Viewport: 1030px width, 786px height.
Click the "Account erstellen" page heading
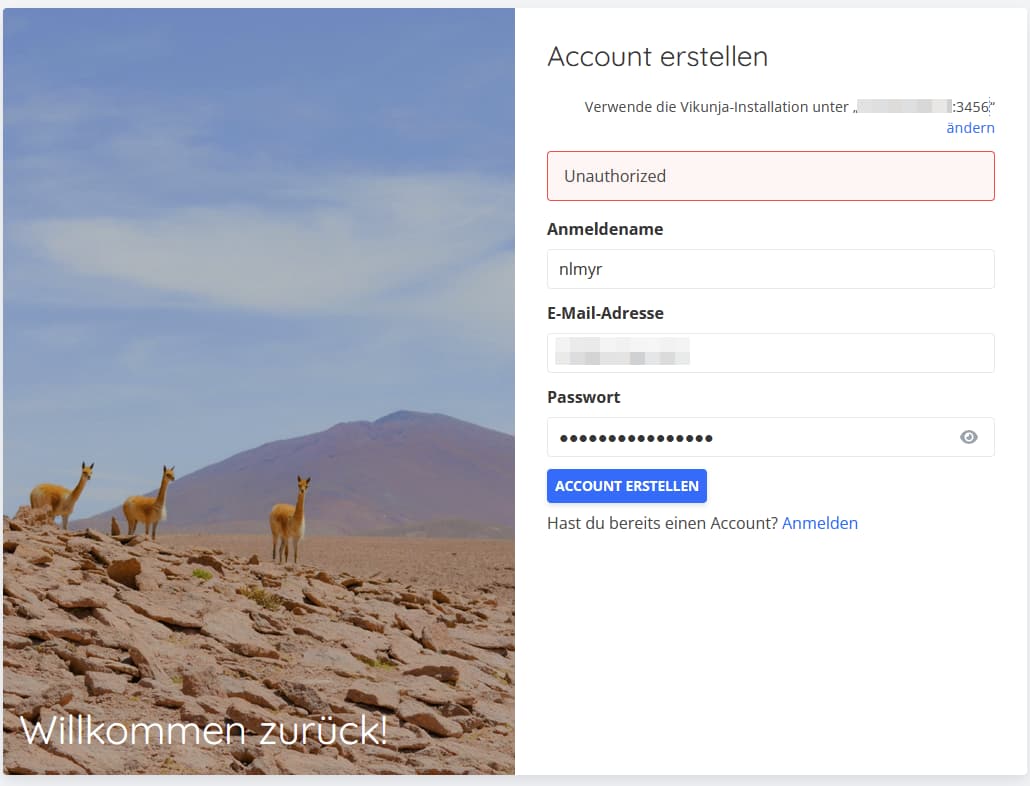click(658, 57)
